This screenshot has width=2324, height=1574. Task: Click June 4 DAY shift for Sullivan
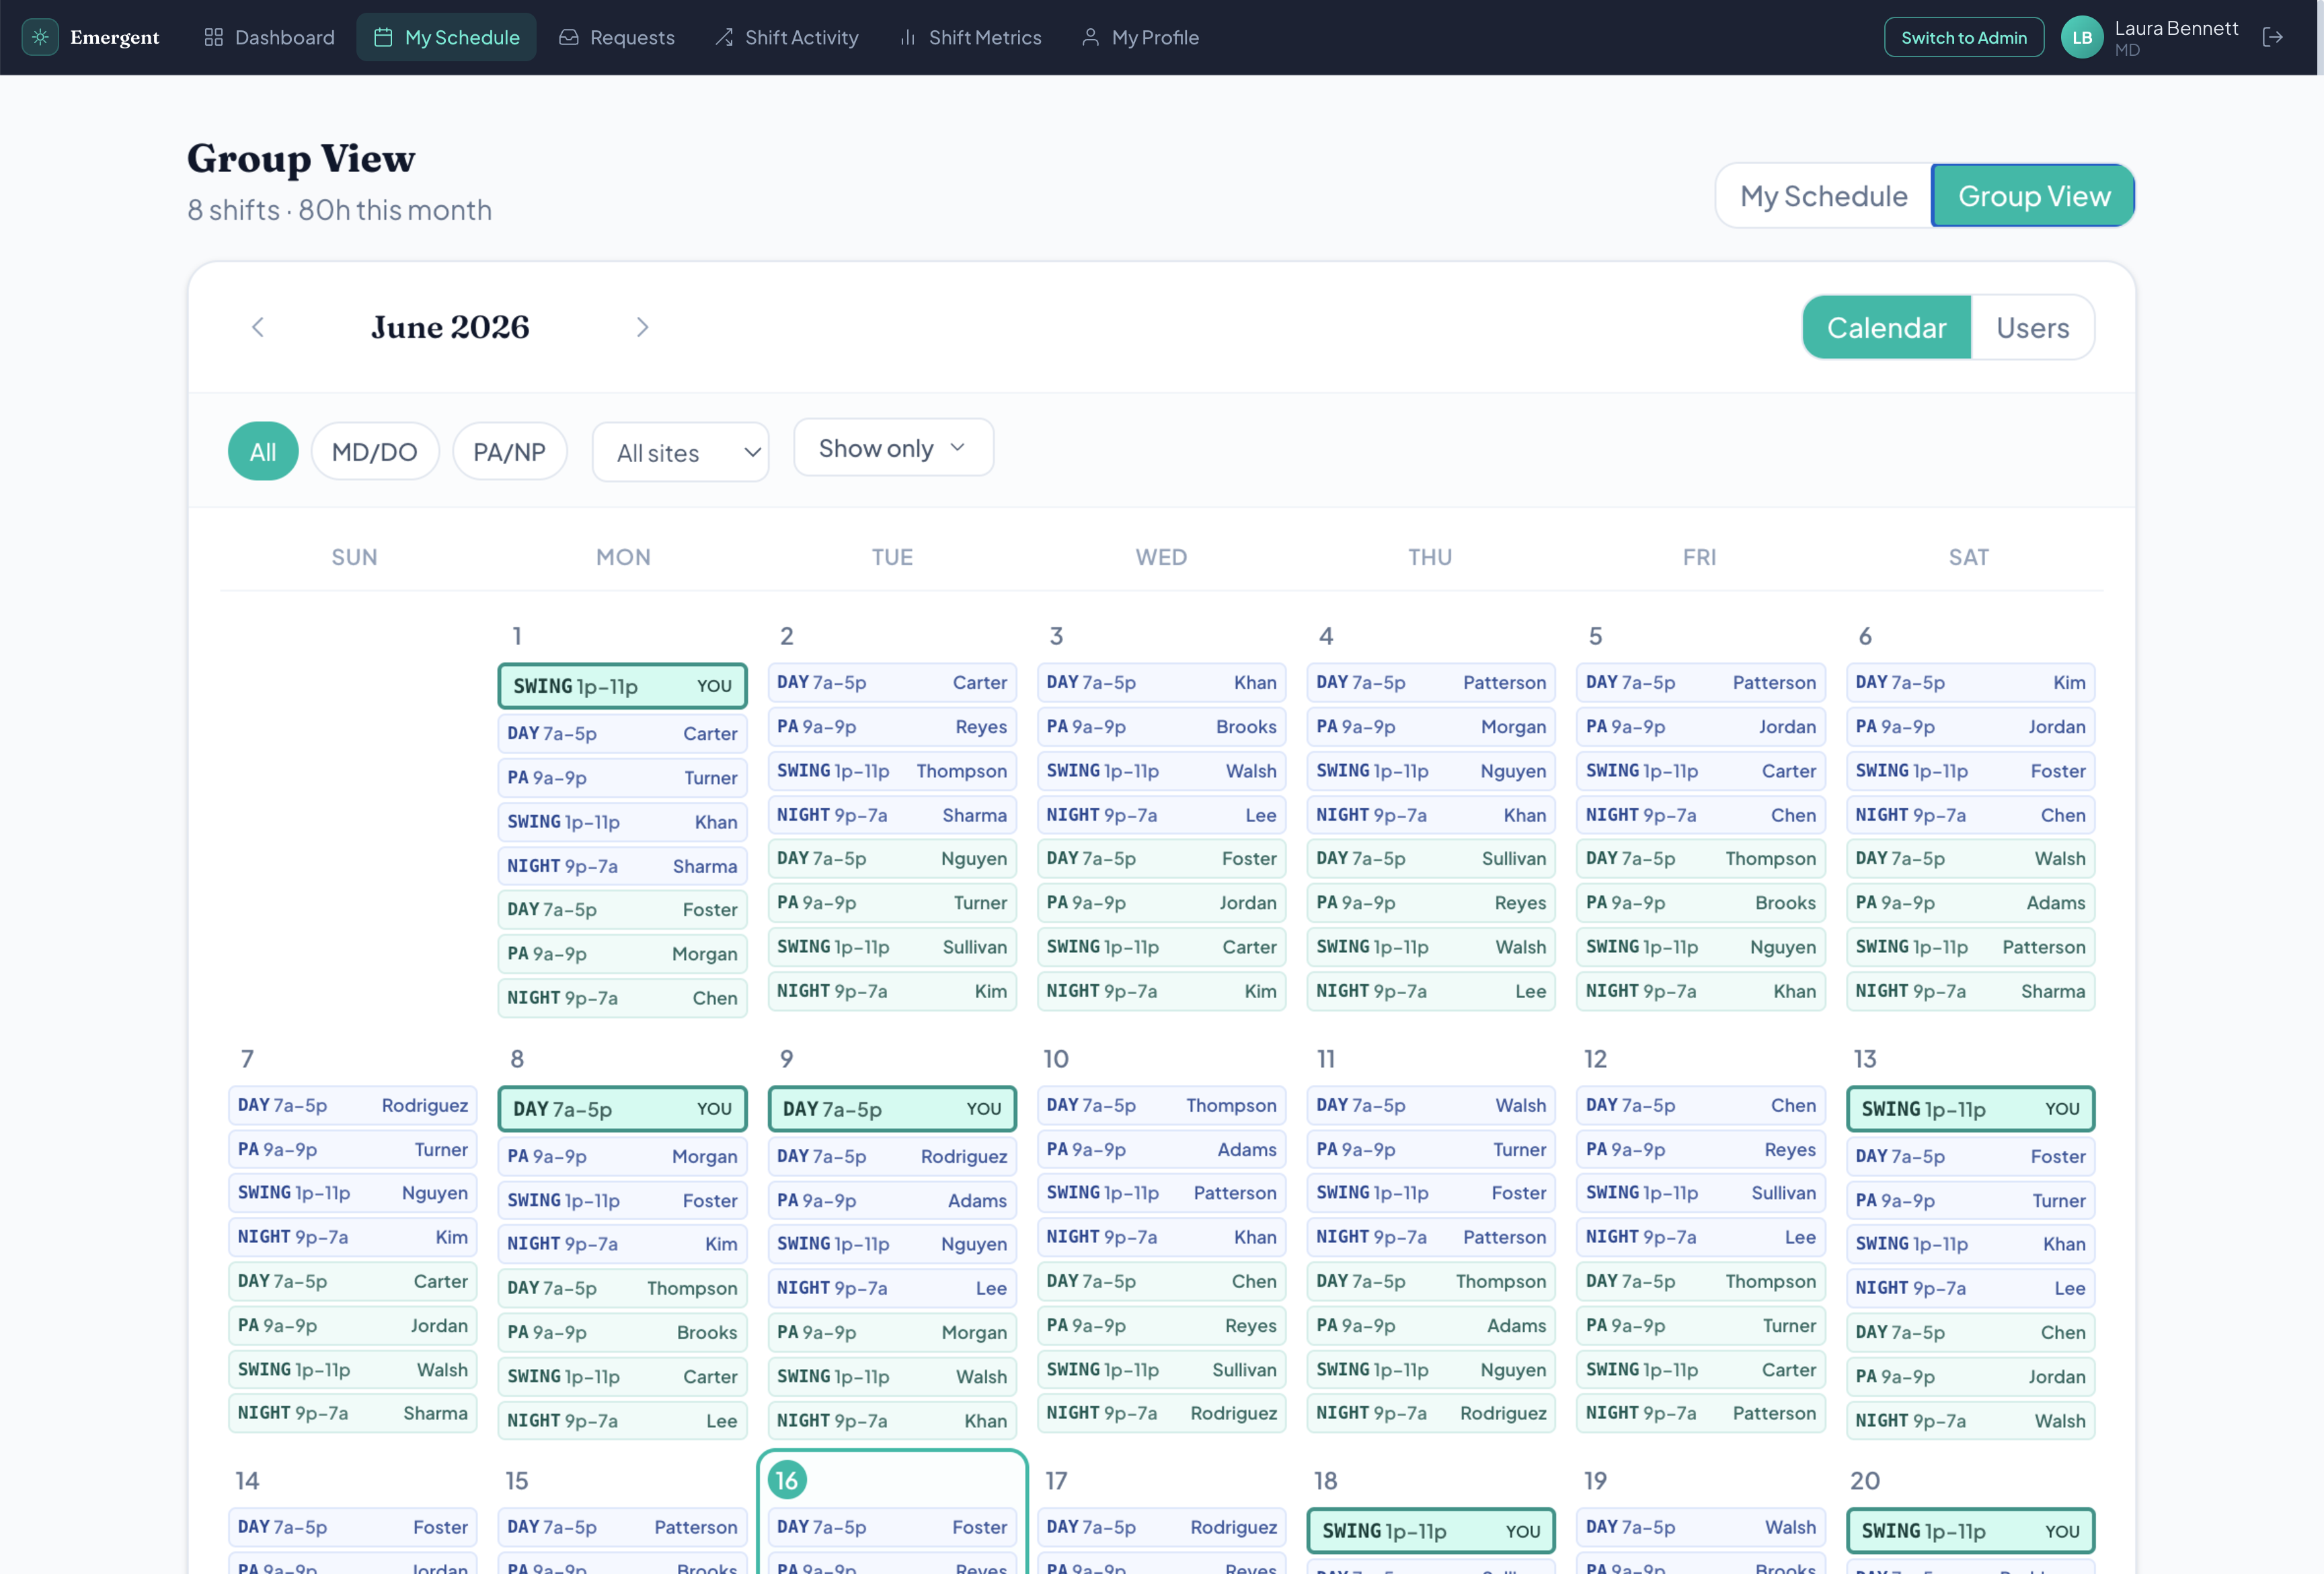1431,859
